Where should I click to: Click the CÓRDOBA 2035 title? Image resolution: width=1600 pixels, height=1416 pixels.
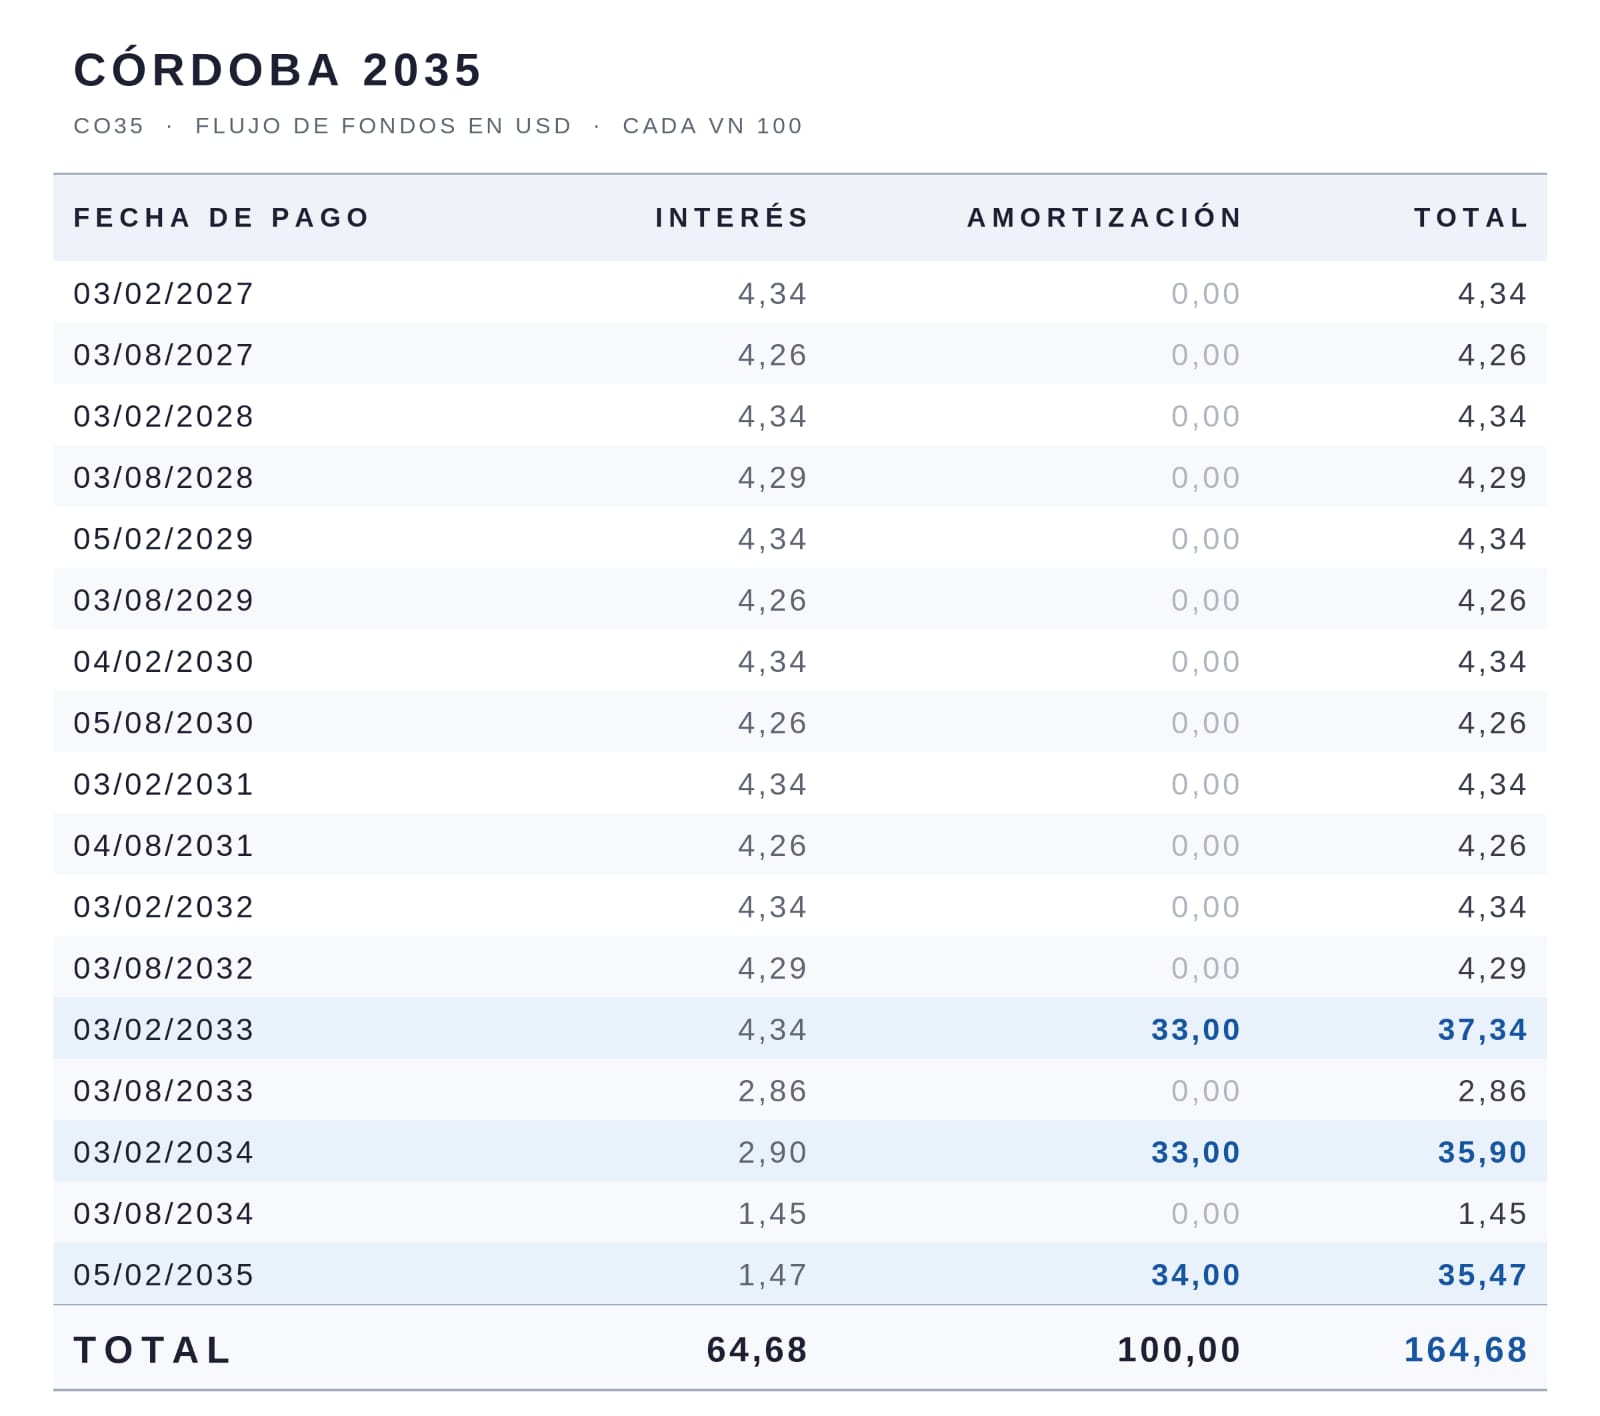(278, 69)
